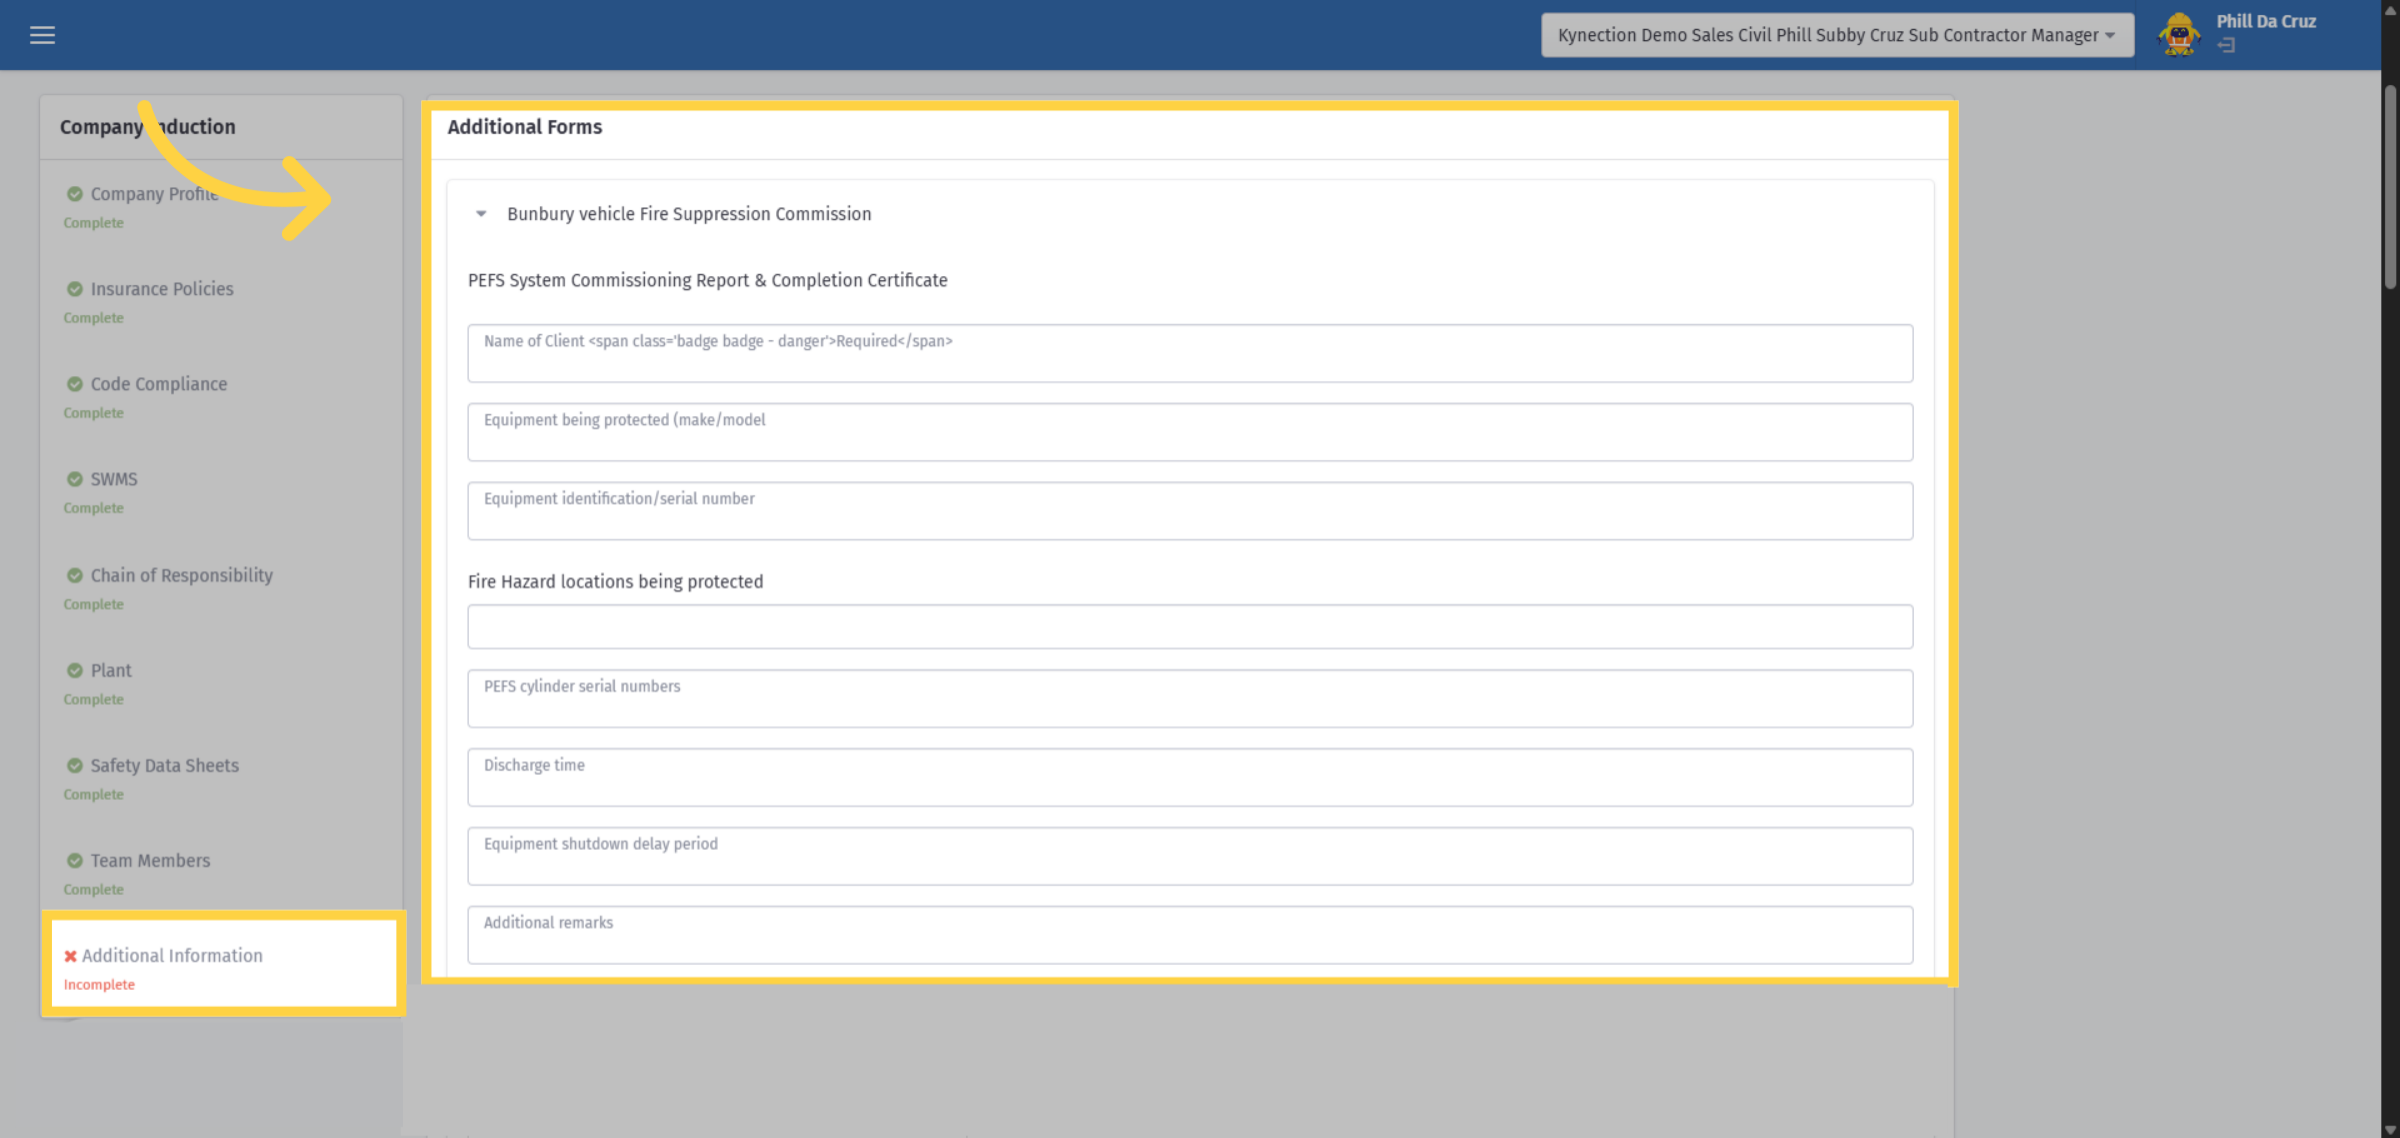Open the hamburger navigation menu
2400x1138 pixels.
(42, 35)
